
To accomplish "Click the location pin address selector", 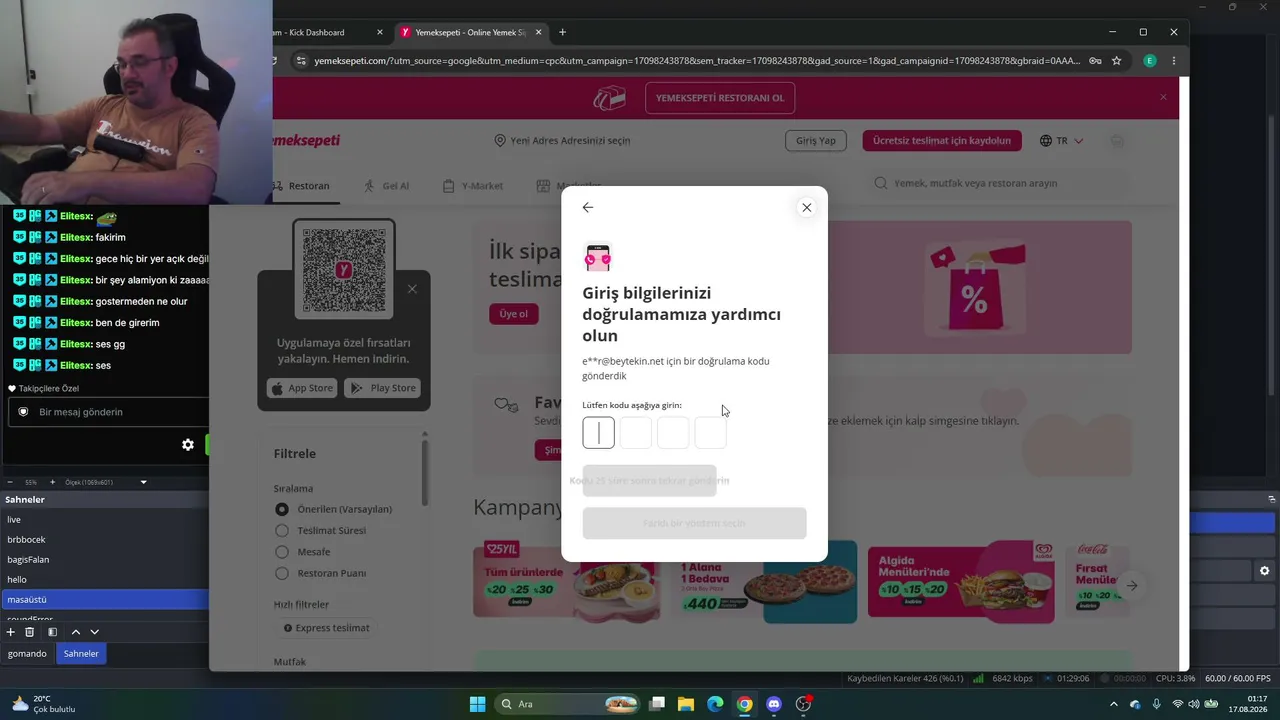I will [562, 141].
